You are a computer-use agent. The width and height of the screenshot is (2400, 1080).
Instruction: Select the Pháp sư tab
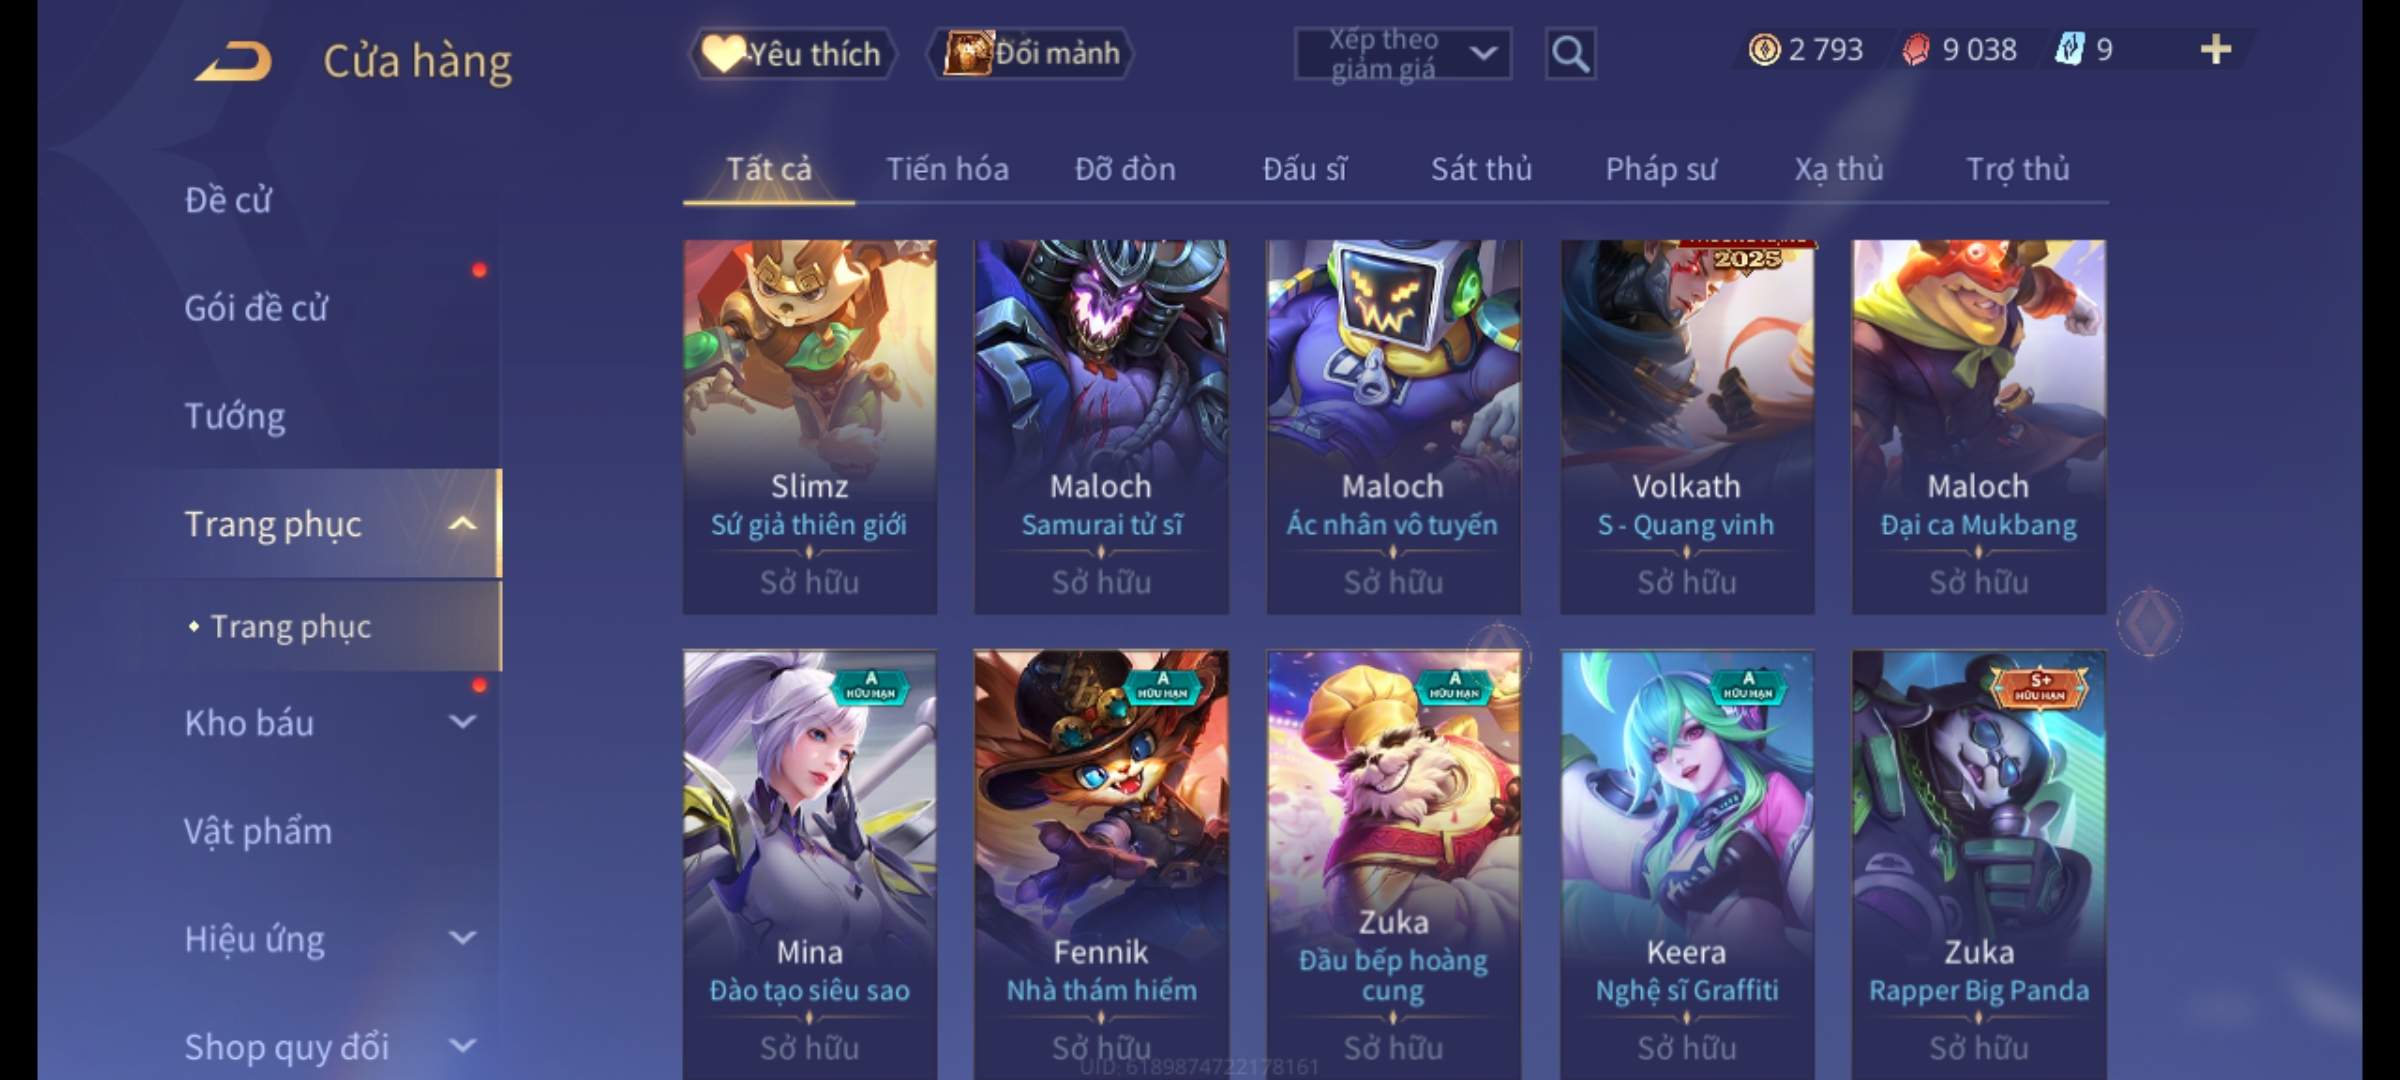[x=1660, y=169]
